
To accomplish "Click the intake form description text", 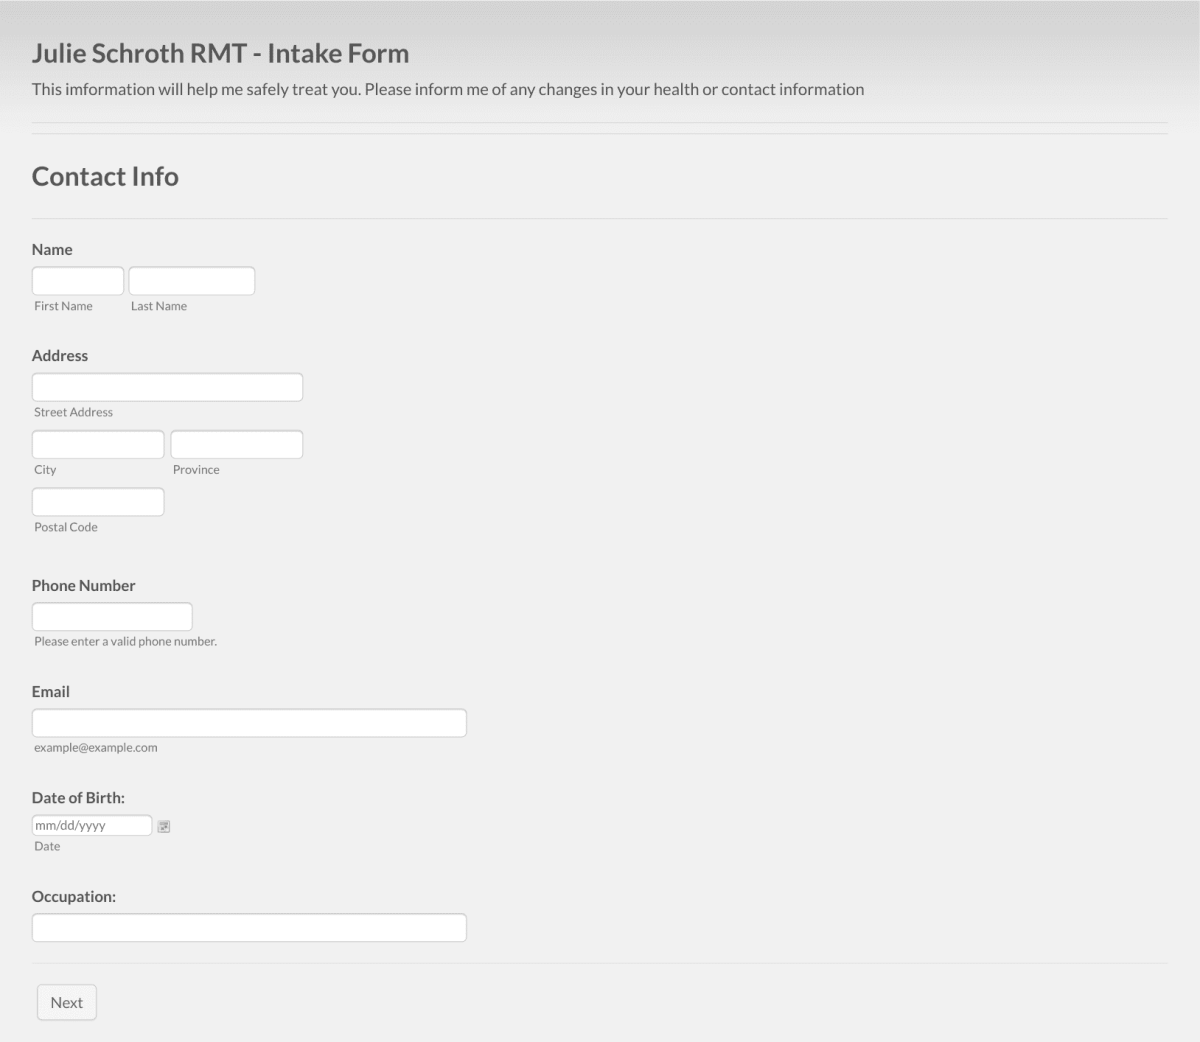I will [x=447, y=89].
